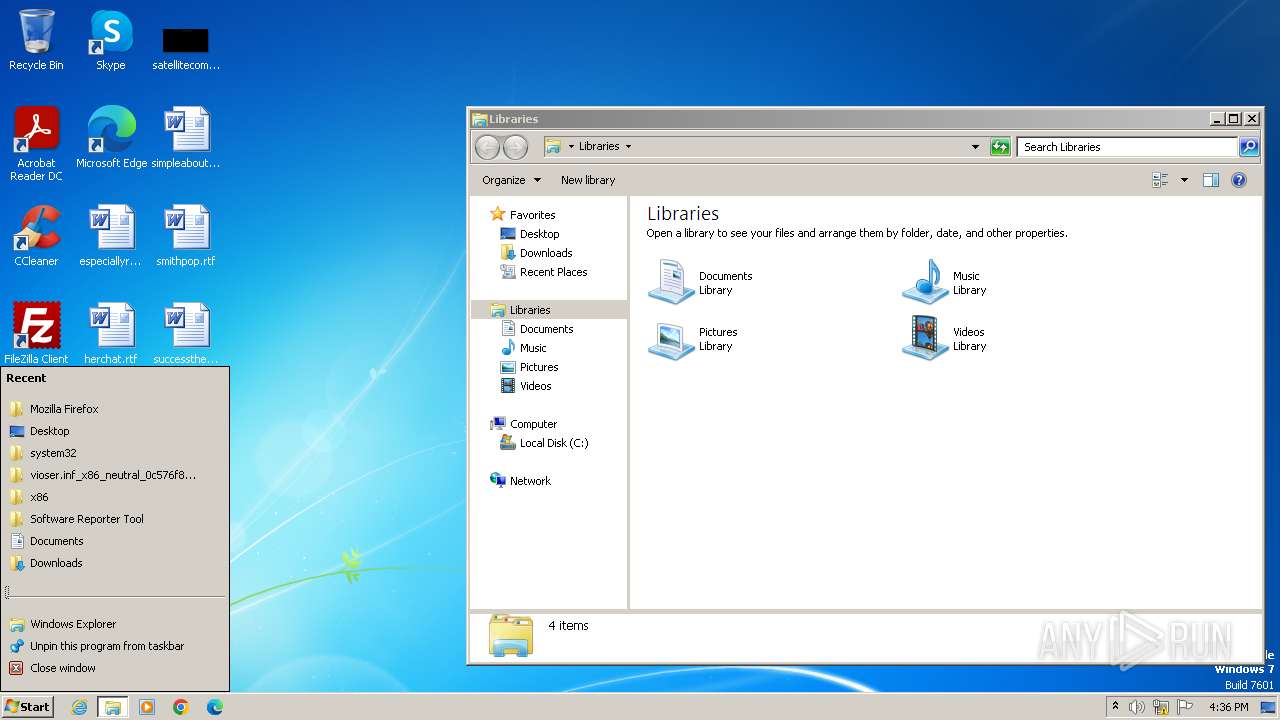This screenshot has height=720, width=1280.
Task: Select Mozilla Firefox in Recent list
Action: [115, 409]
